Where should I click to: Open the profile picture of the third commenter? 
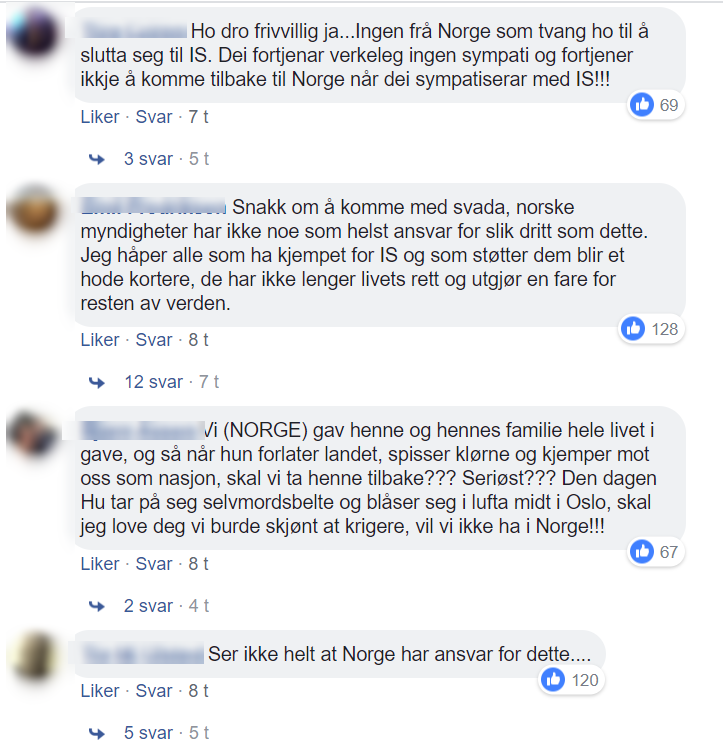(34, 435)
